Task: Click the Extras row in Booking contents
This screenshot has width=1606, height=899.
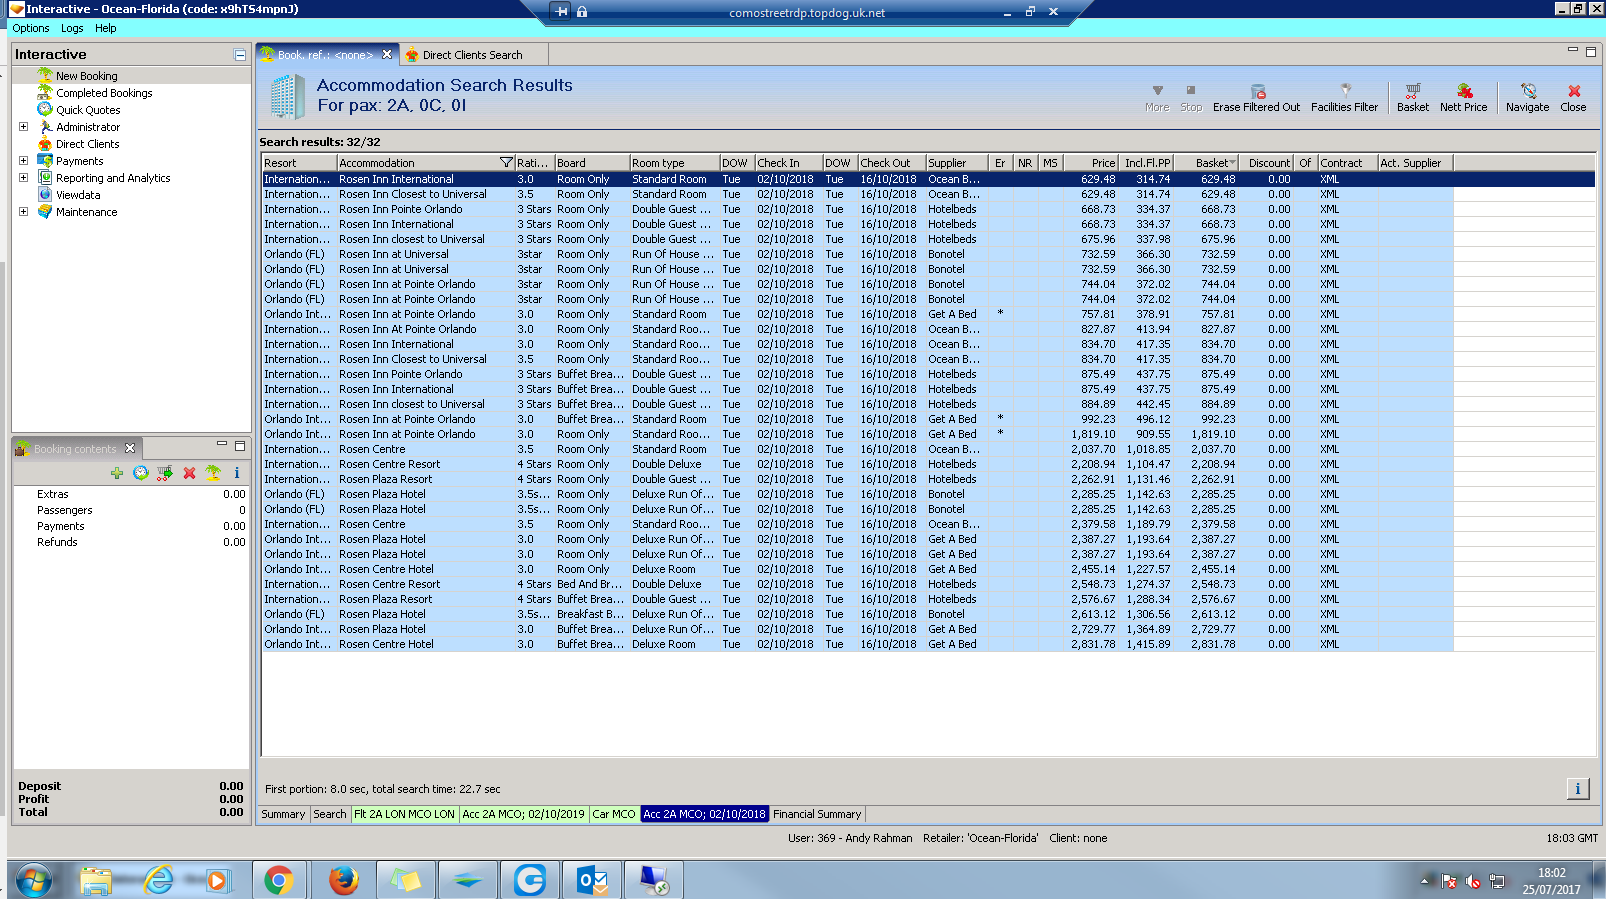Action: pos(131,494)
